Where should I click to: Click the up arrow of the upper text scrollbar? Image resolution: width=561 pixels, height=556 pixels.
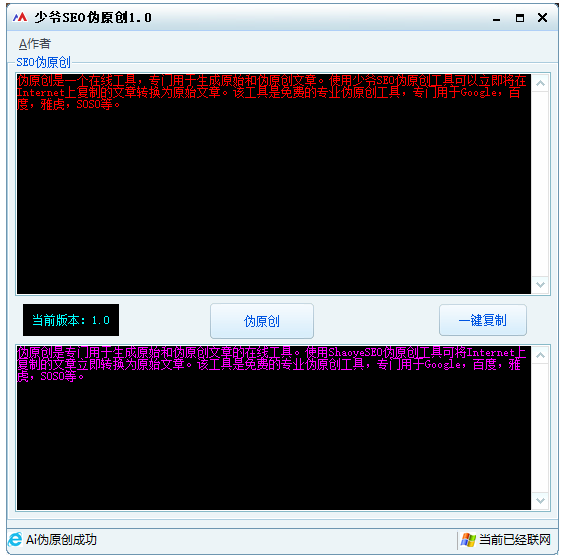pyautogui.click(x=540, y=83)
